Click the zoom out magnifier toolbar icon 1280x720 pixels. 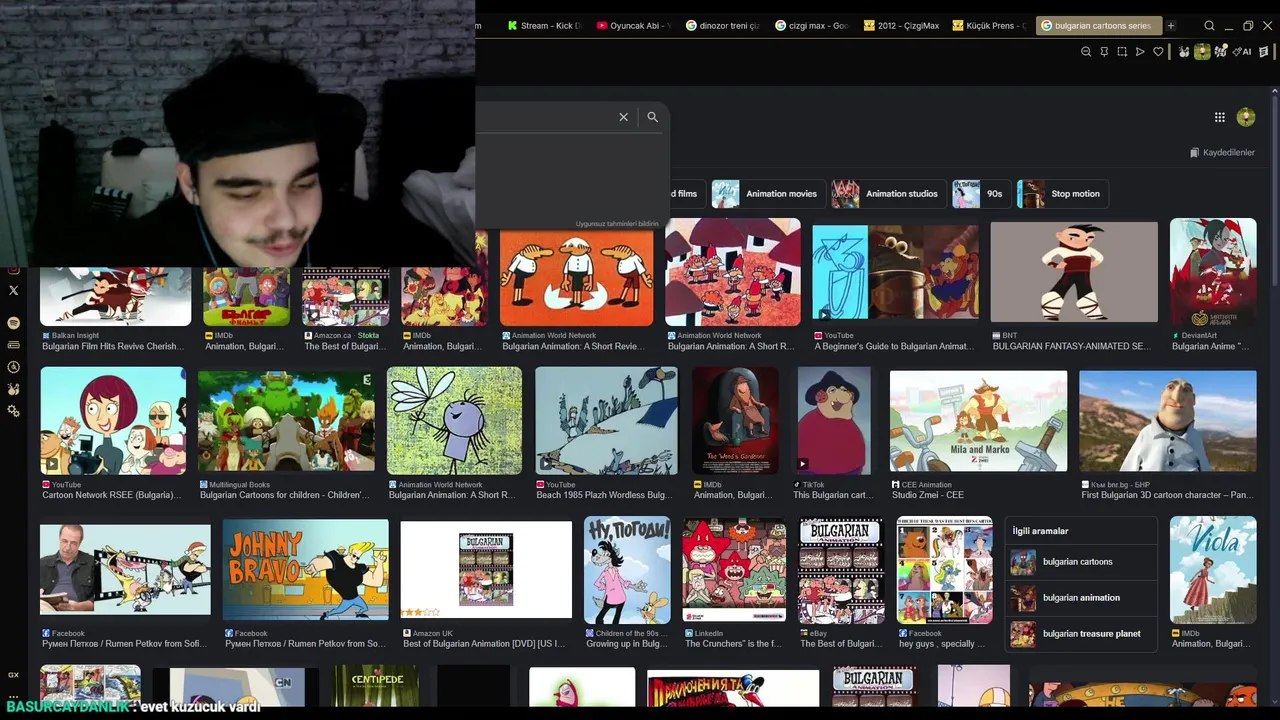click(1086, 52)
